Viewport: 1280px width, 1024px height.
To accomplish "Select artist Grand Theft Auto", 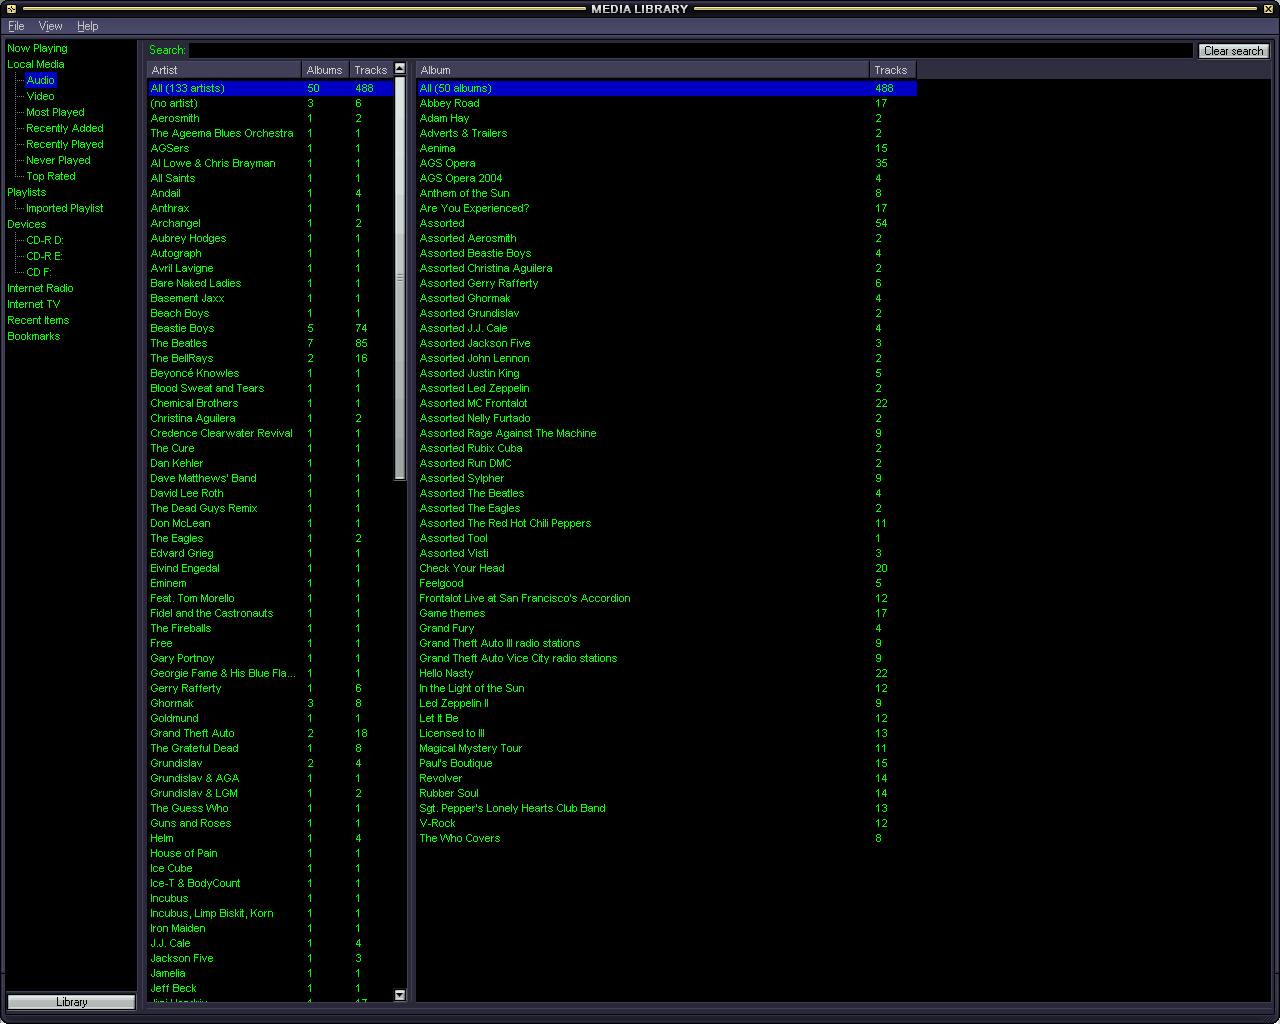I will [270, 733].
